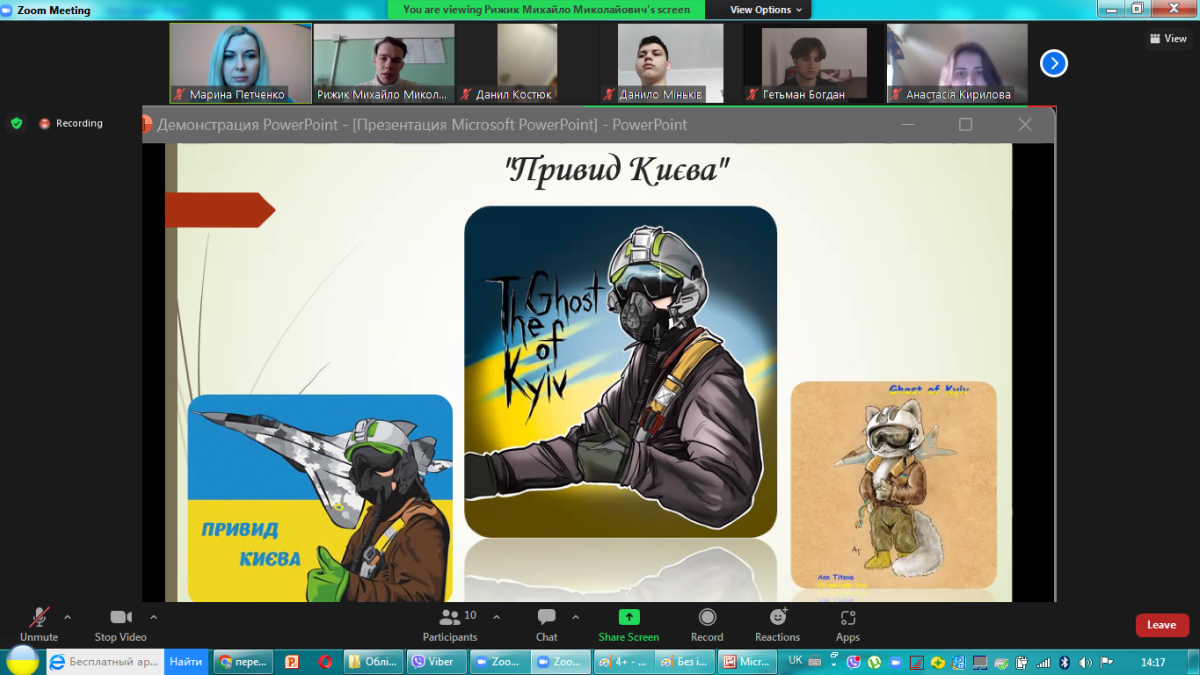The width and height of the screenshot is (1200, 675).
Task: Expand the chat options arrow next to Chat
Action: pos(575,617)
